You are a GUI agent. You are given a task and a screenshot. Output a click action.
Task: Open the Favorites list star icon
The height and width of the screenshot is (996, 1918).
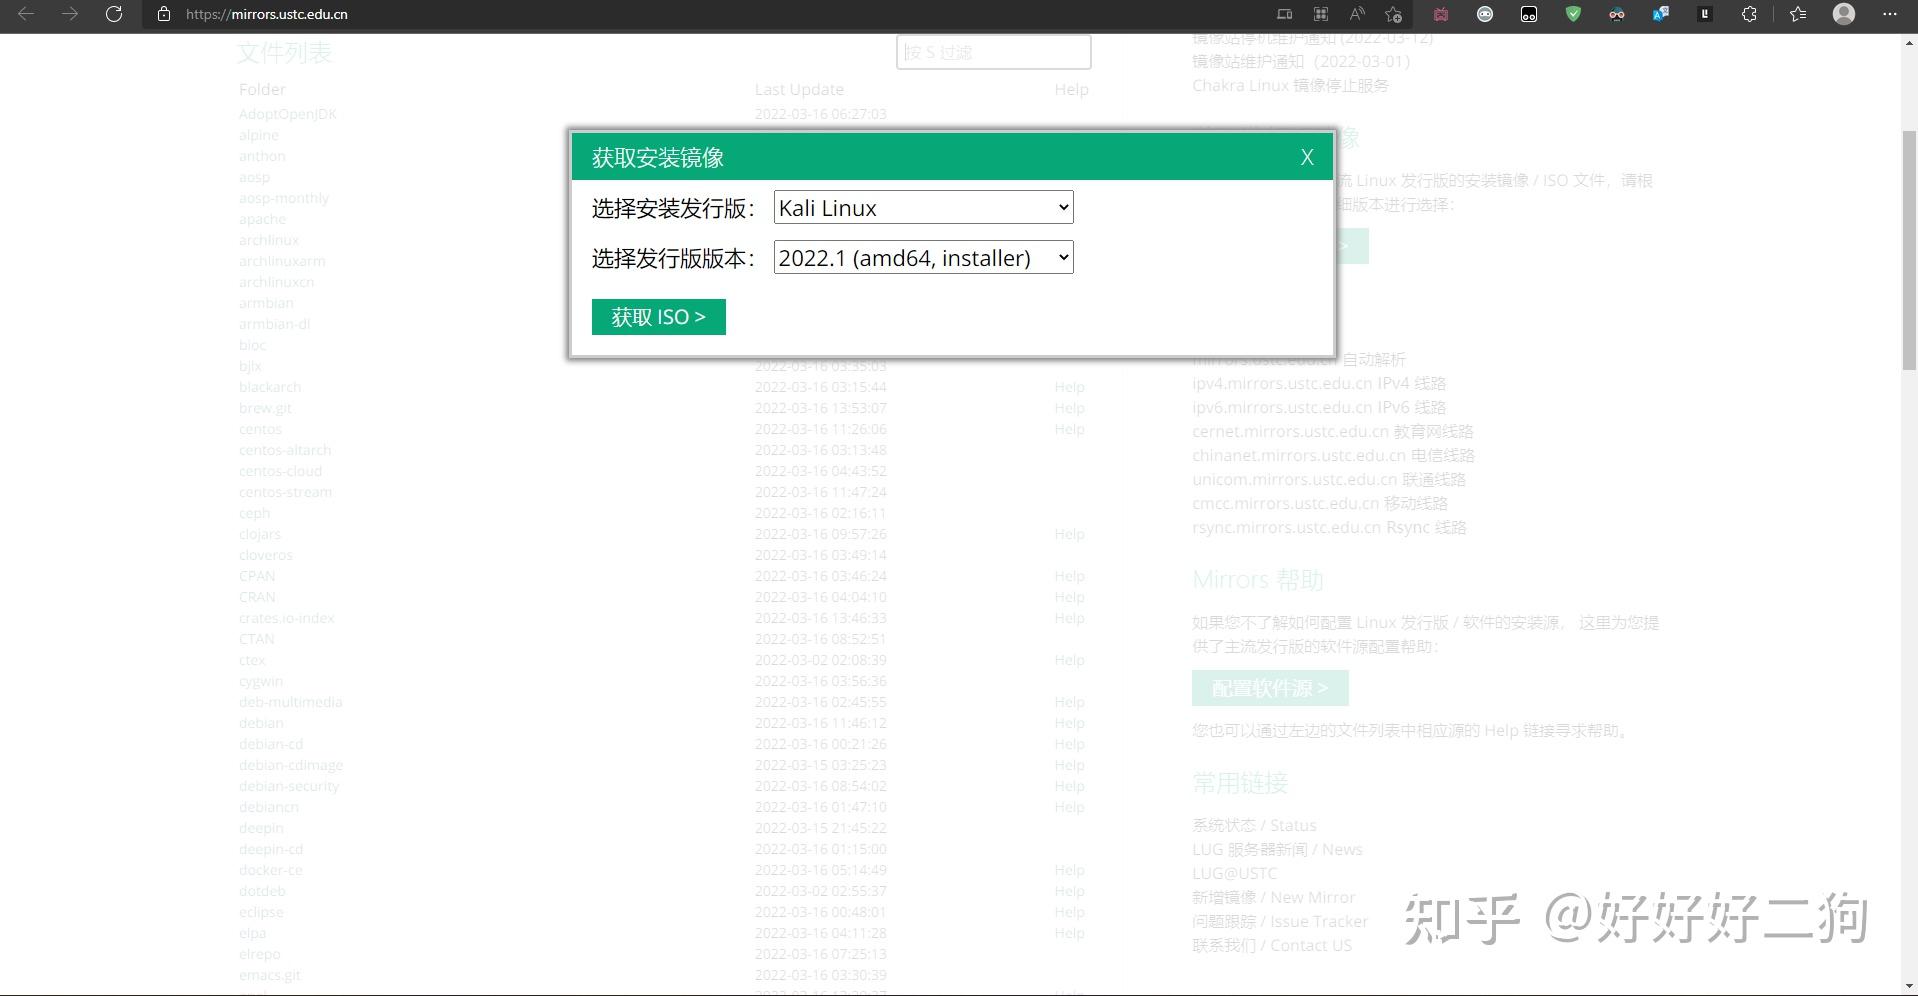[x=1798, y=14]
